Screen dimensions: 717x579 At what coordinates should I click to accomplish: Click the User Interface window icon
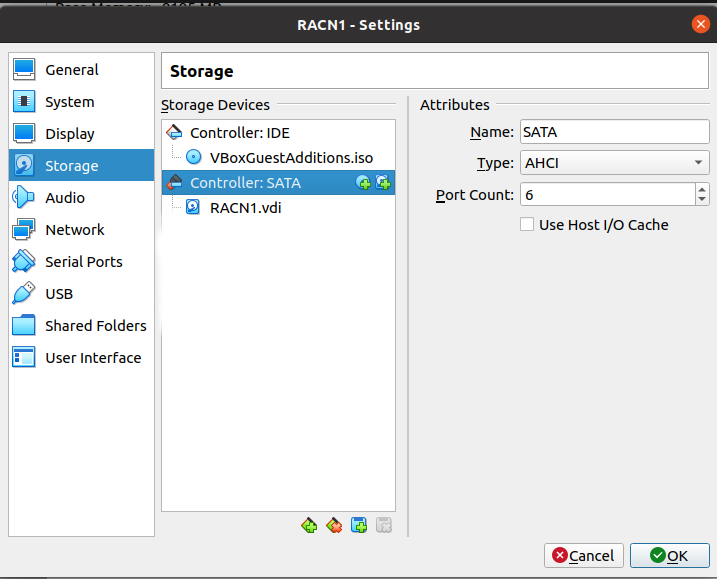tap(24, 358)
